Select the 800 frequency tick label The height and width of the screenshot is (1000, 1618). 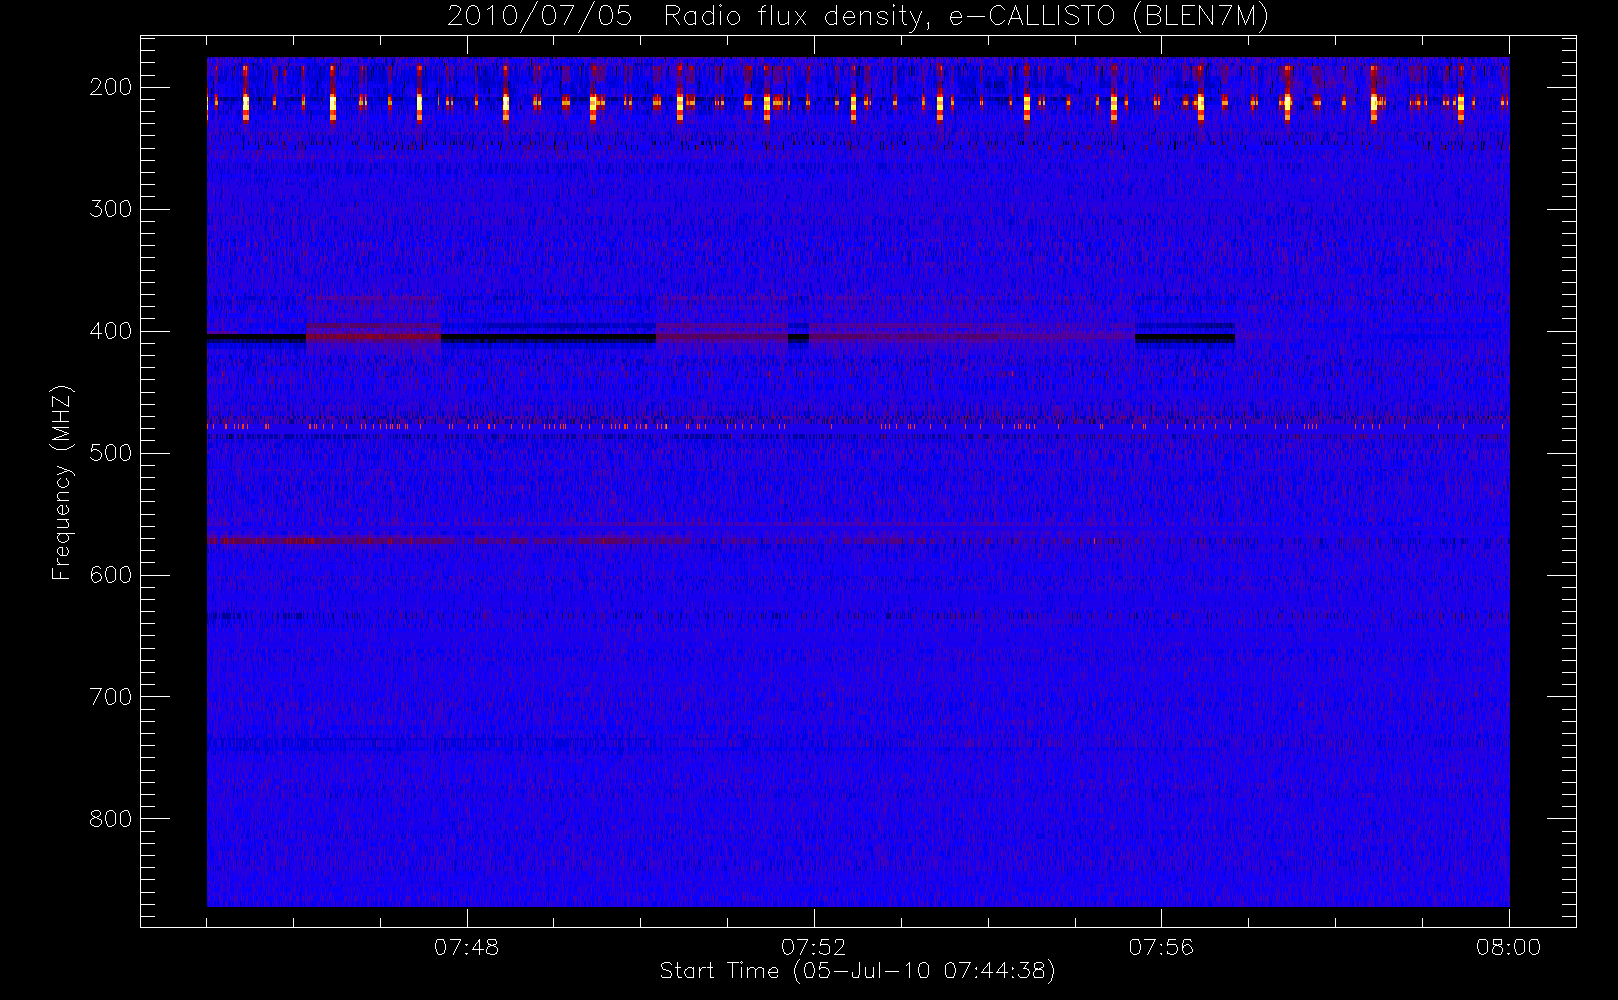click(x=111, y=819)
